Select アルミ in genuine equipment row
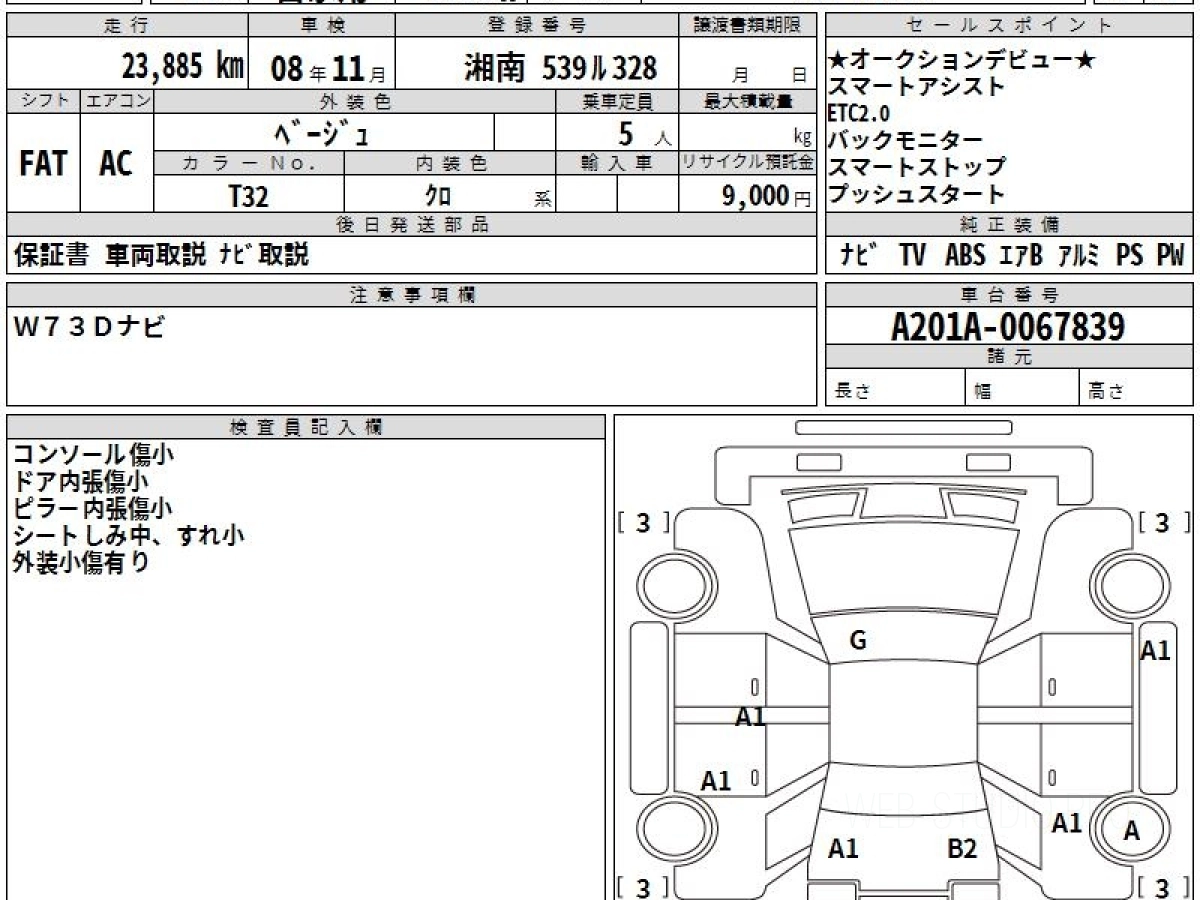The image size is (1200, 900). pos(1079,255)
